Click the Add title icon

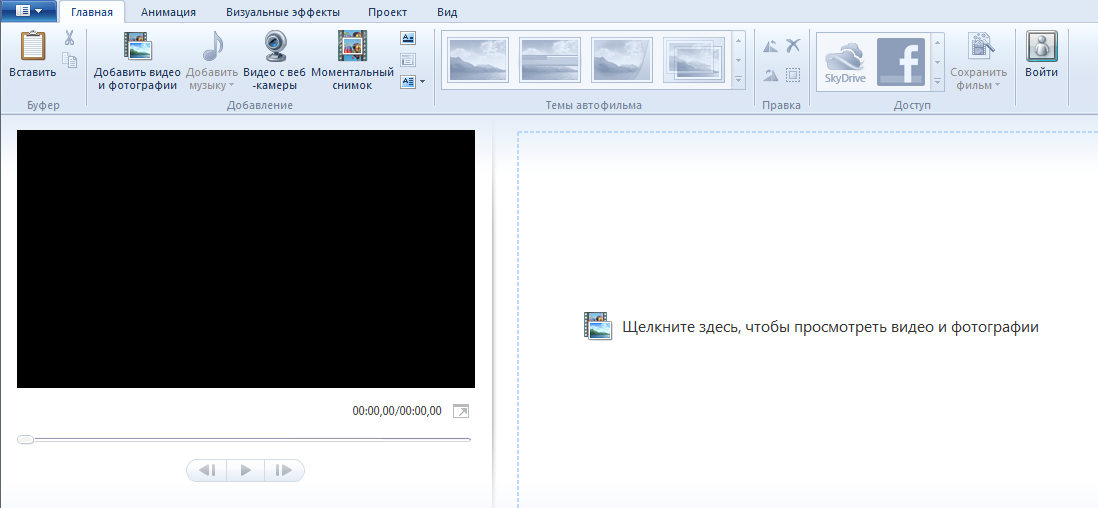[408, 38]
